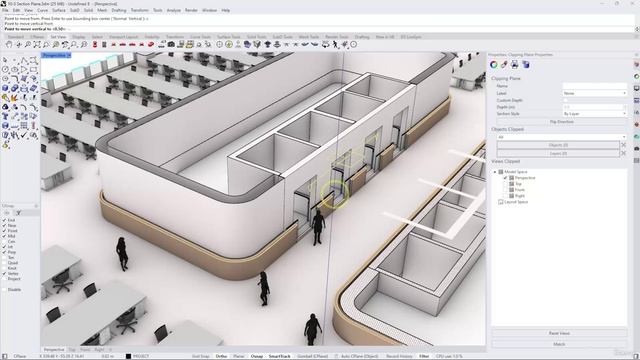
Task: Enable the Custom Depth checkbox
Action: pos(565,100)
